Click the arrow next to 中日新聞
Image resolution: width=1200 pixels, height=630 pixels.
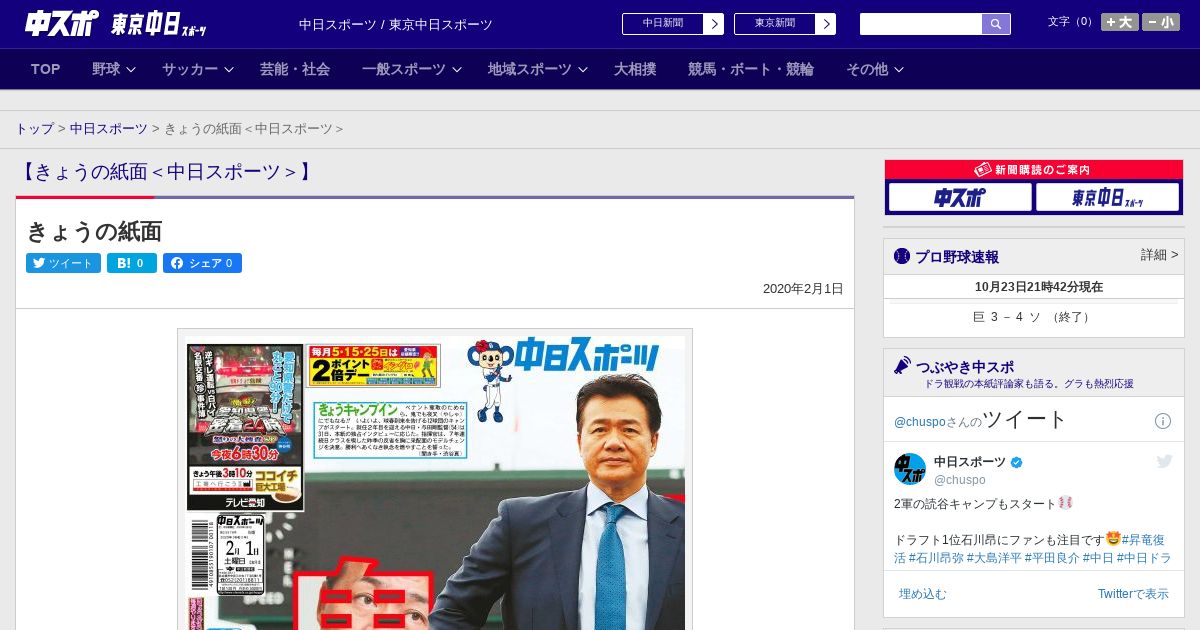click(x=714, y=24)
